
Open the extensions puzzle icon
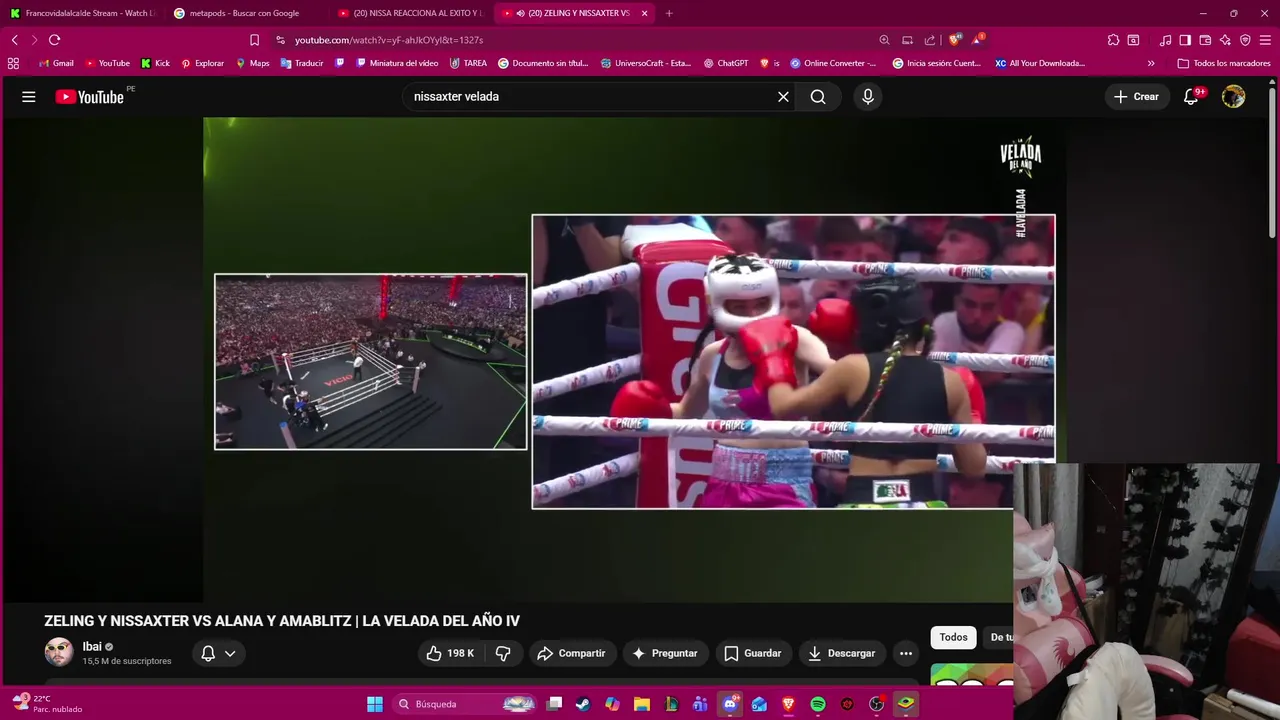click(1113, 40)
